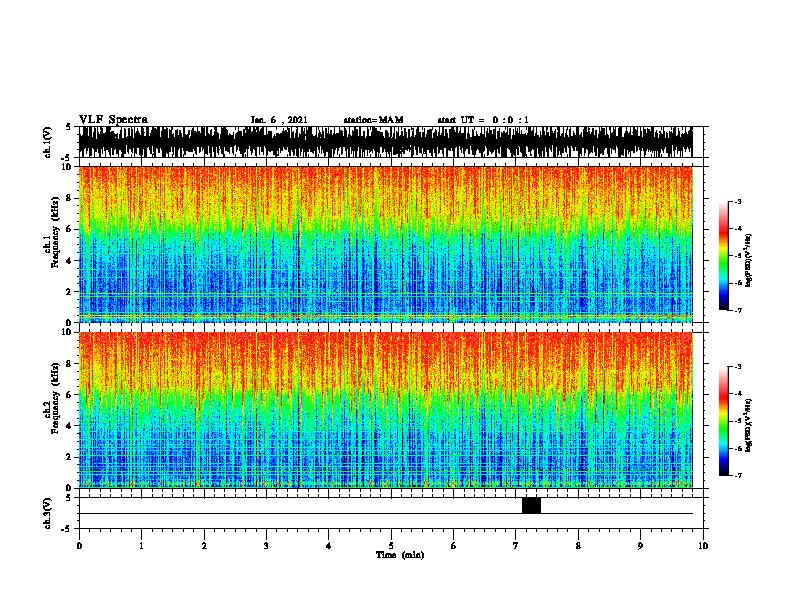The height and width of the screenshot is (612, 792).
Task: Click the 'ch.3(V)' axis label
Action: pyautogui.click(x=47, y=513)
